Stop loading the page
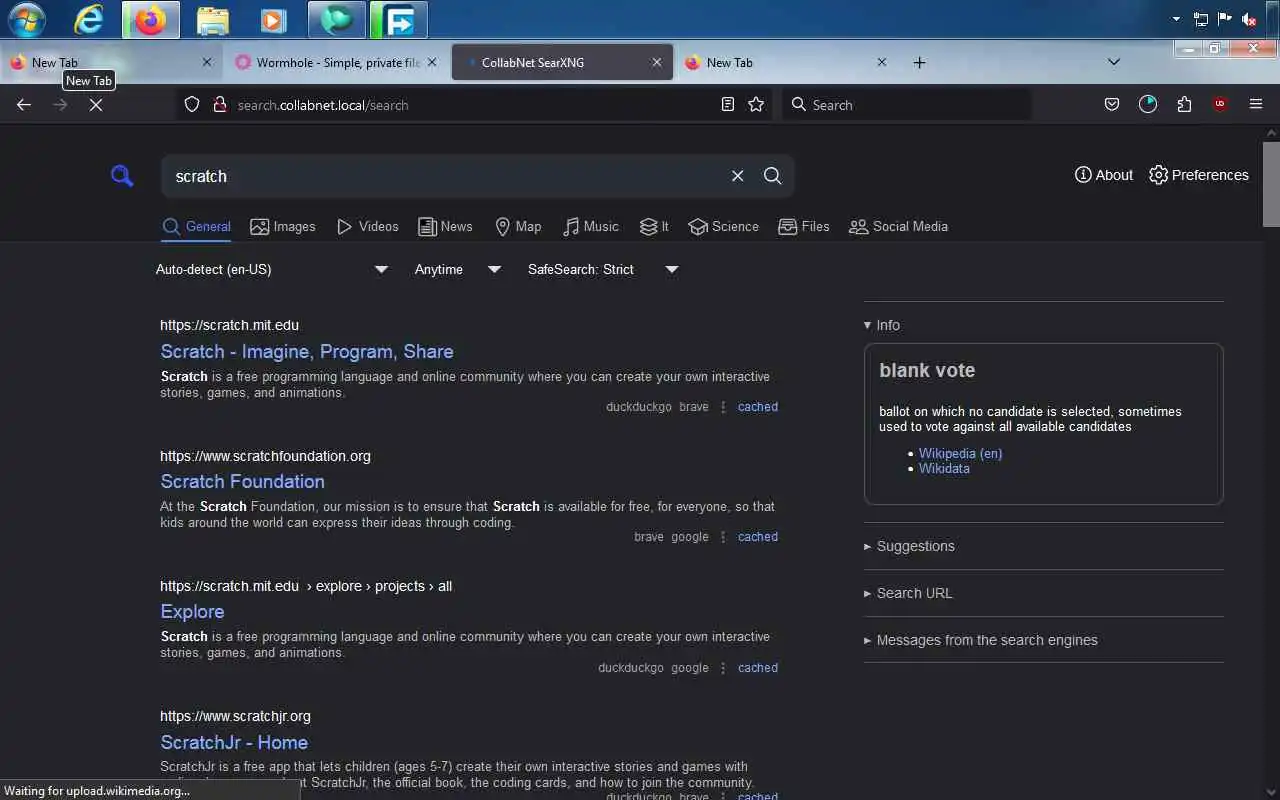This screenshot has height=800, width=1280. click(96, 104)
